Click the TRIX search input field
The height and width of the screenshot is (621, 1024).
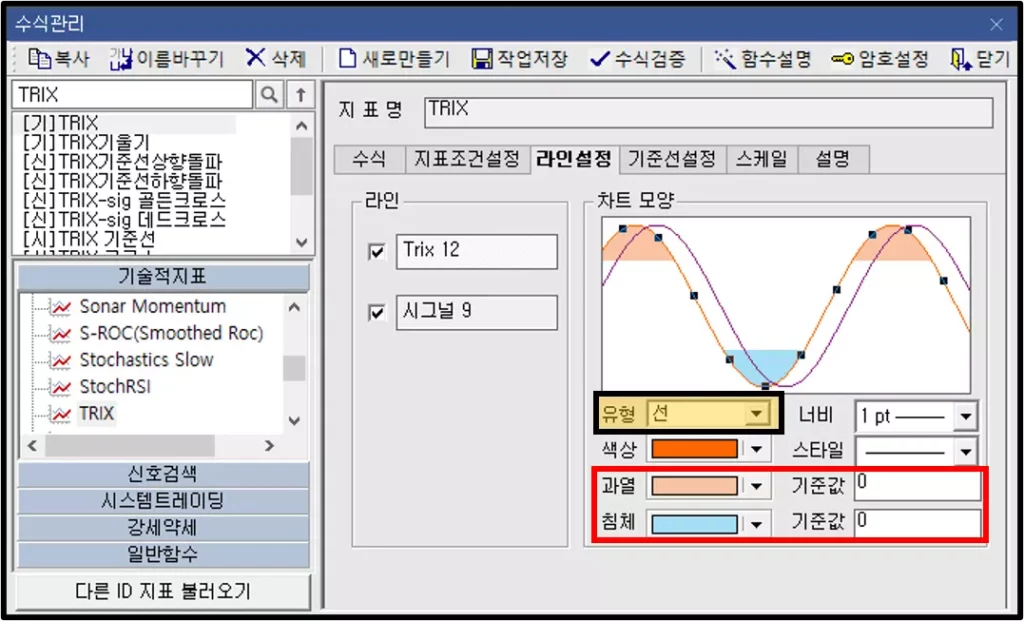pos(132,95)
